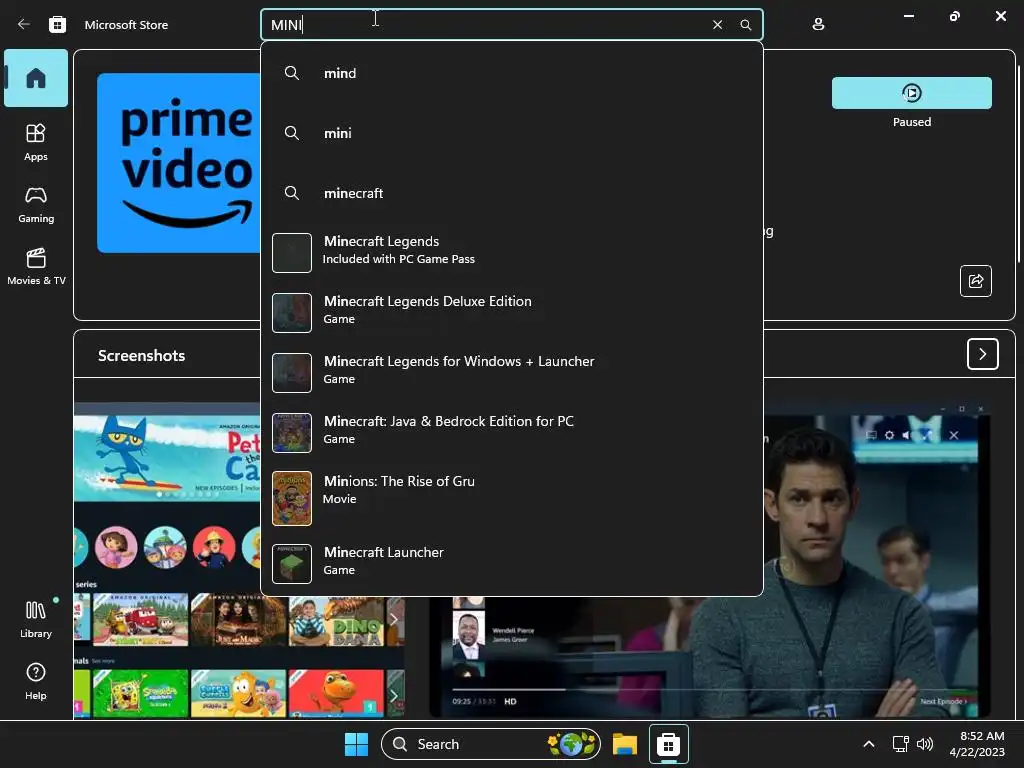Expand the Screenshots section arrow
This screenshot has width=1024, height=768.
(x=982, y=354)
